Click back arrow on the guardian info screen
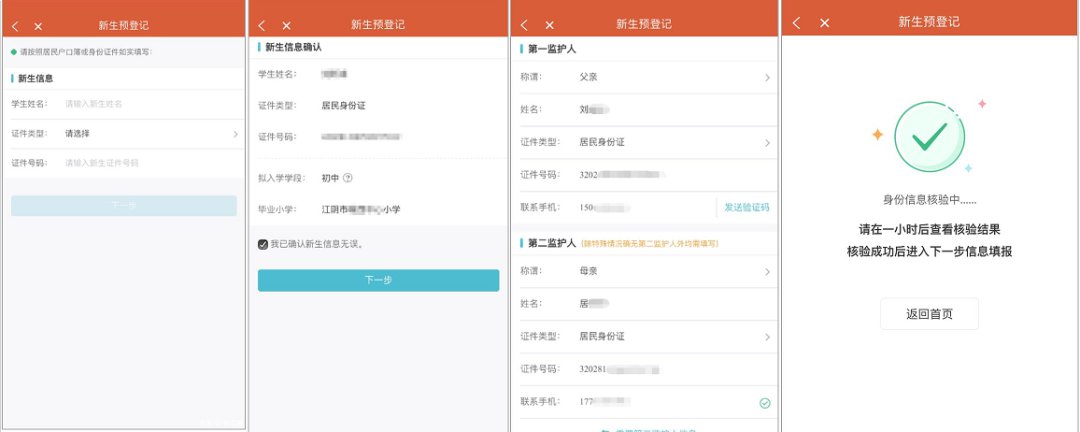Viewport: 1080px width, 432px height. 526,25
